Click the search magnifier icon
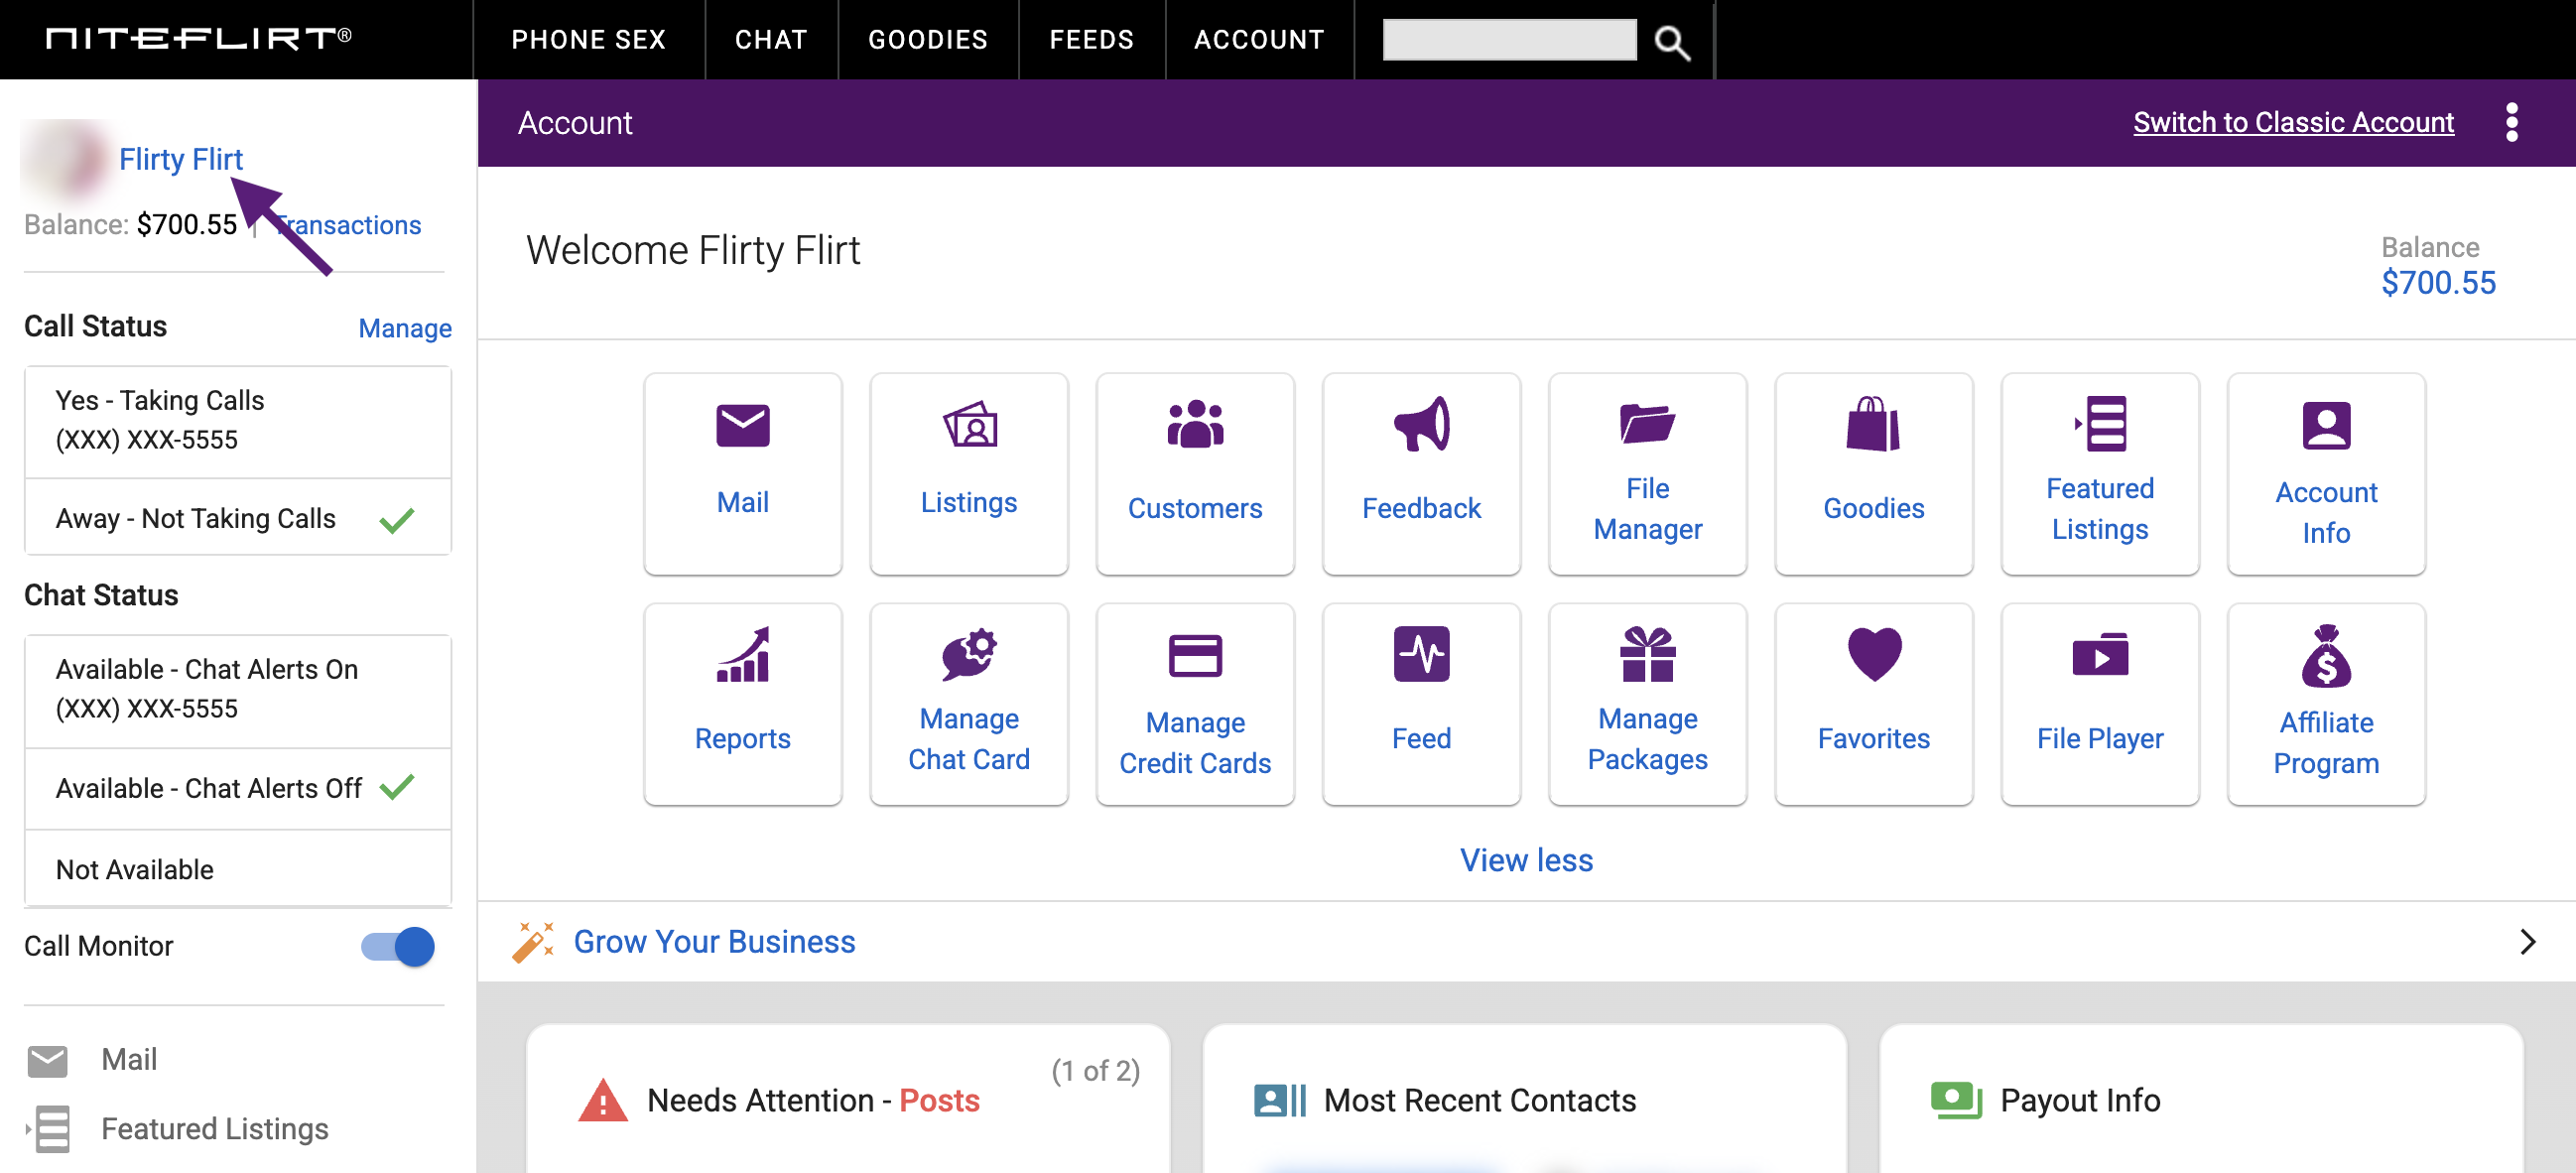Viewport: 2576px width, 1173px height. click(1672, 42)
